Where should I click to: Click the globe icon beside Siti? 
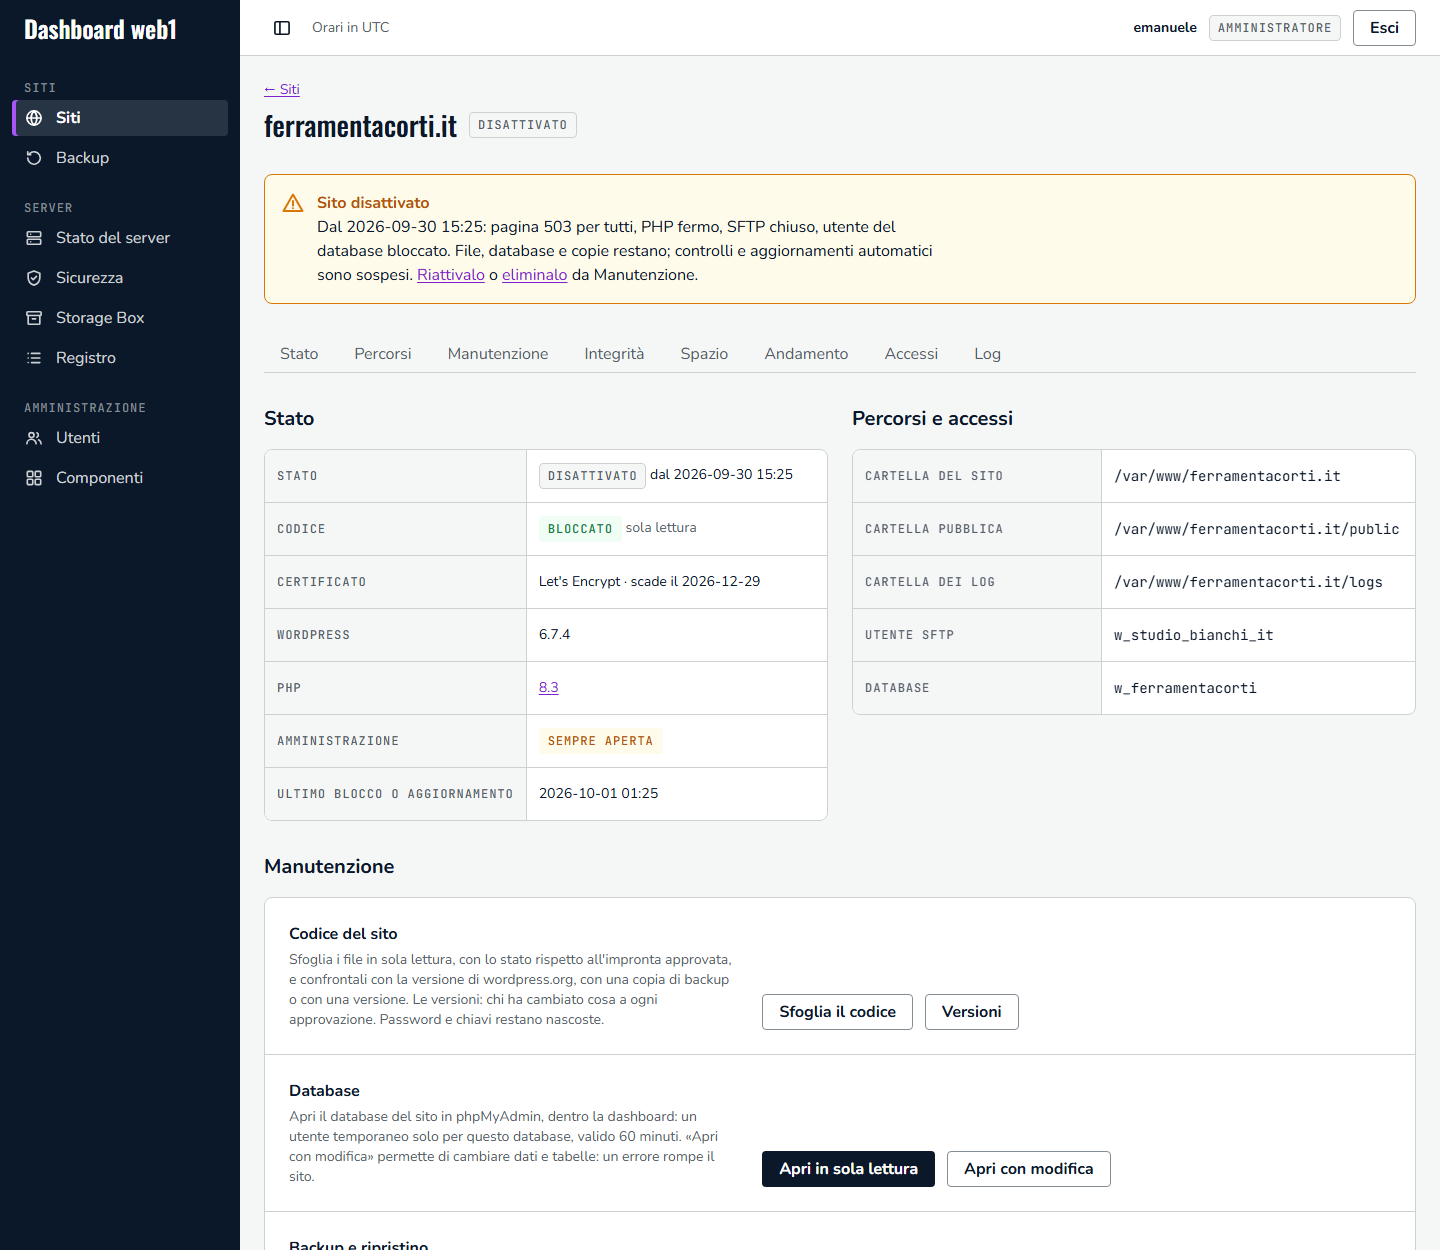pyautogui.click(x=34, y=118)
